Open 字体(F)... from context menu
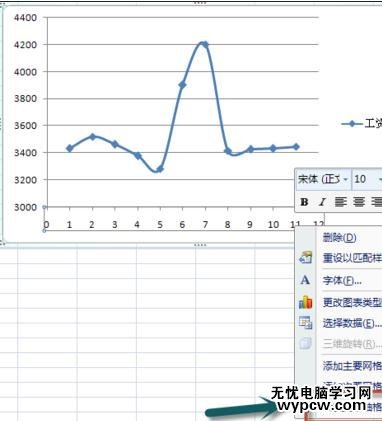Screen dimensions: 382x421 point(342,281)
